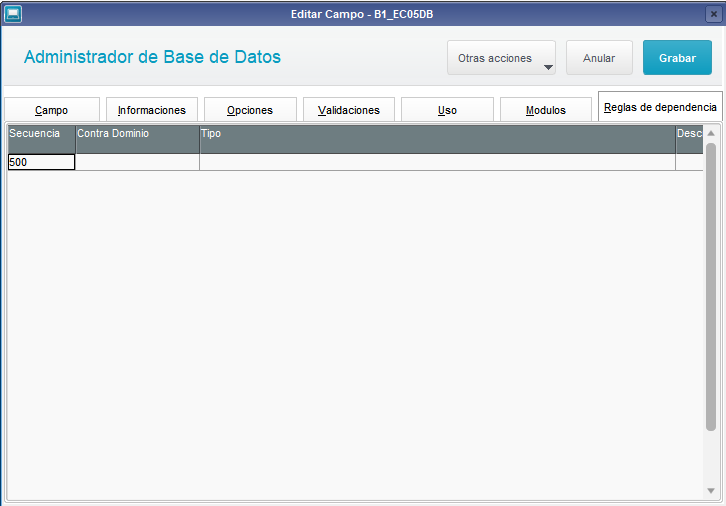Open the Otras acciones dropdown
The height and width of the screenshot is (506, 726).
click(501, 58)
